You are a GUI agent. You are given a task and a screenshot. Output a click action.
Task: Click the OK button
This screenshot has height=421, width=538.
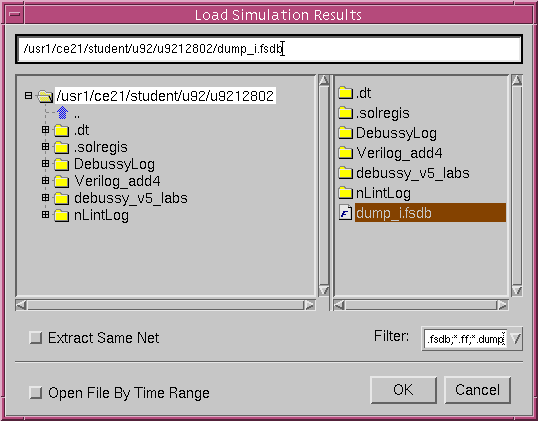[x=404, y=390]
